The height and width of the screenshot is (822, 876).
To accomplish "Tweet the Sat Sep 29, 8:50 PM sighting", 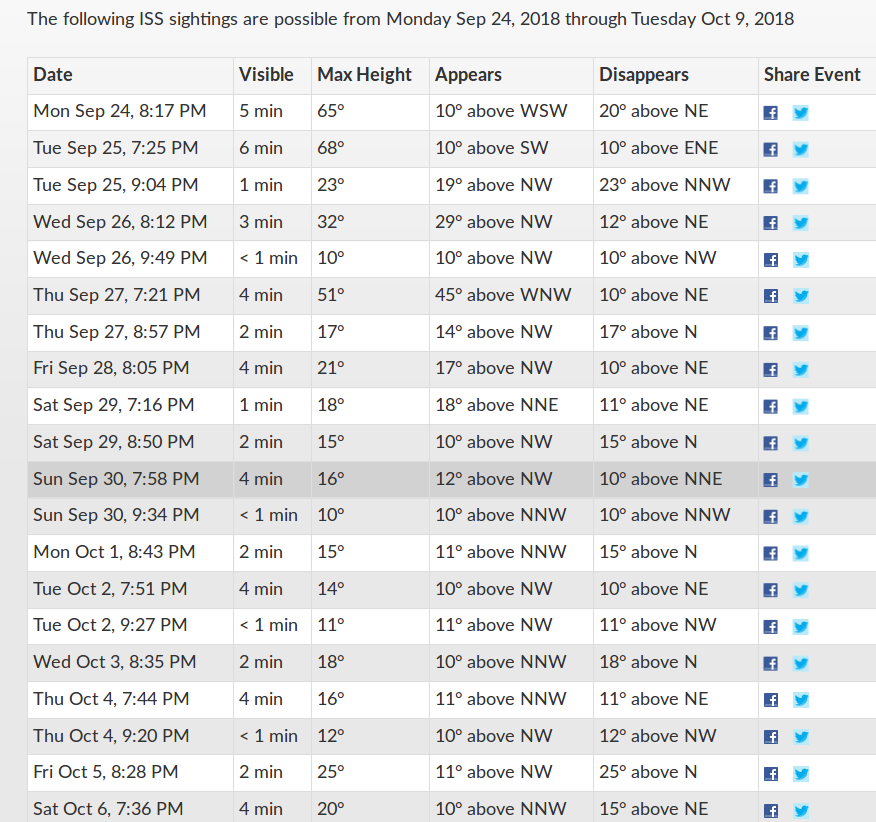I will pos(801,444).
